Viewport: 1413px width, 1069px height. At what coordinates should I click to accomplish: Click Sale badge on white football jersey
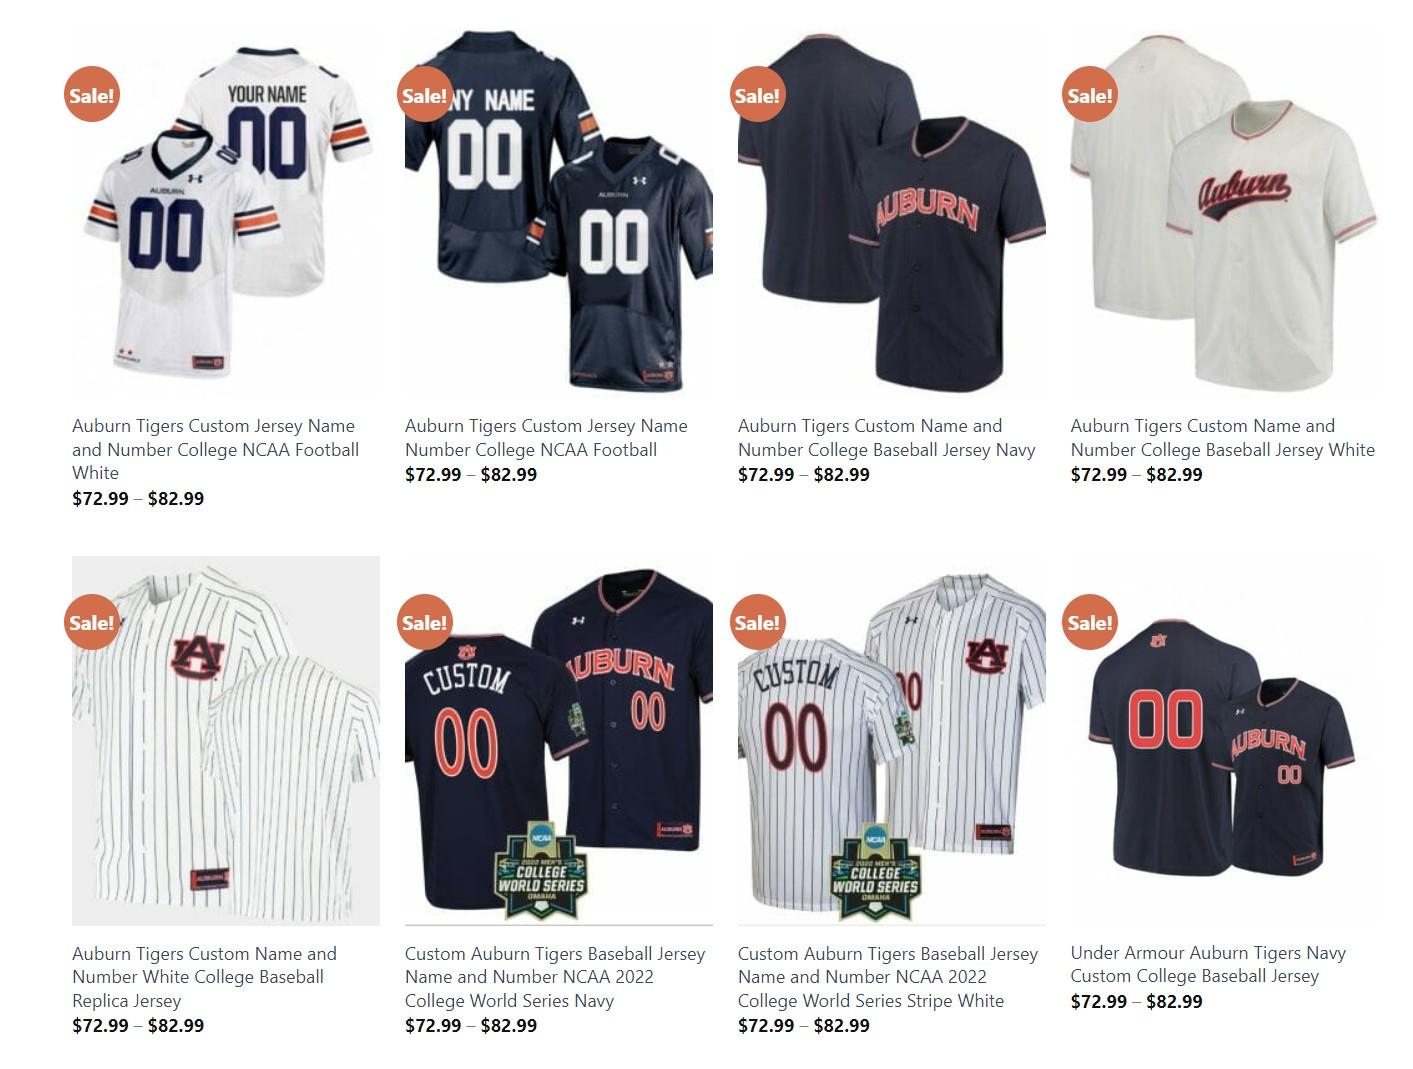point(92,95)
